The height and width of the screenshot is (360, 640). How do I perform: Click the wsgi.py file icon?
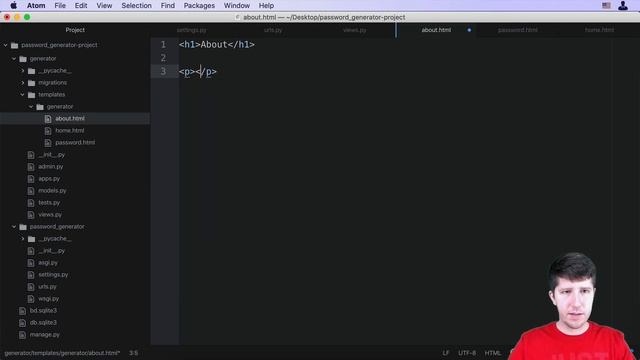(31, 299)
